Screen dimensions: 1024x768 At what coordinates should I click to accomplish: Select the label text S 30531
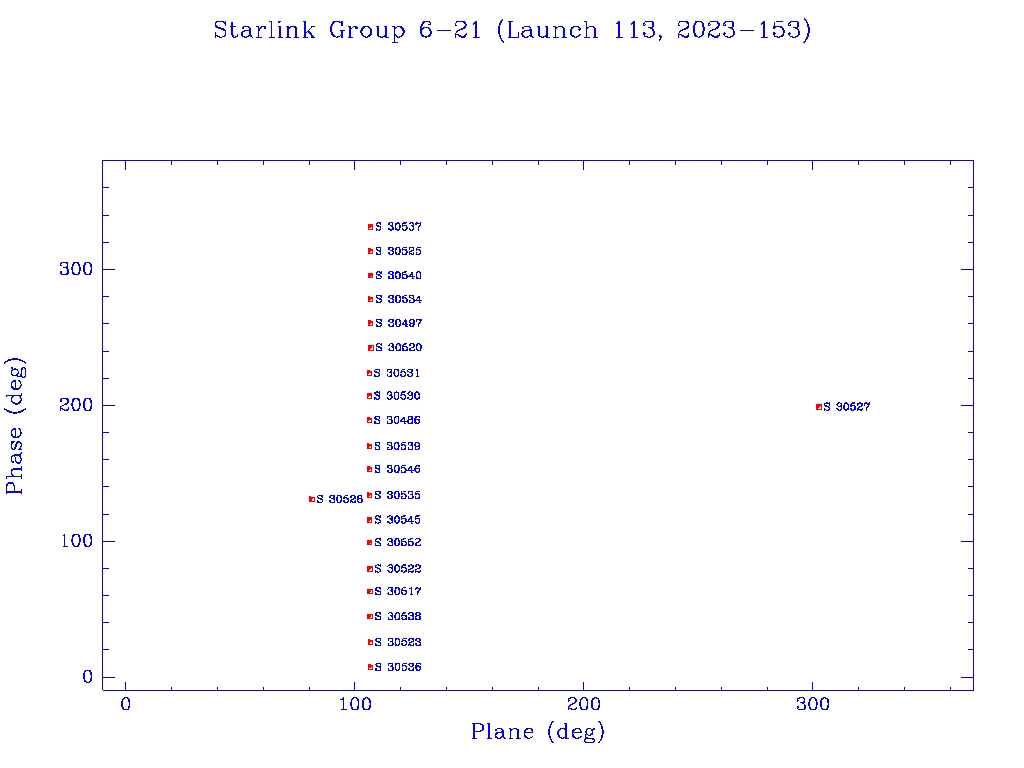(x=397, y=374)
